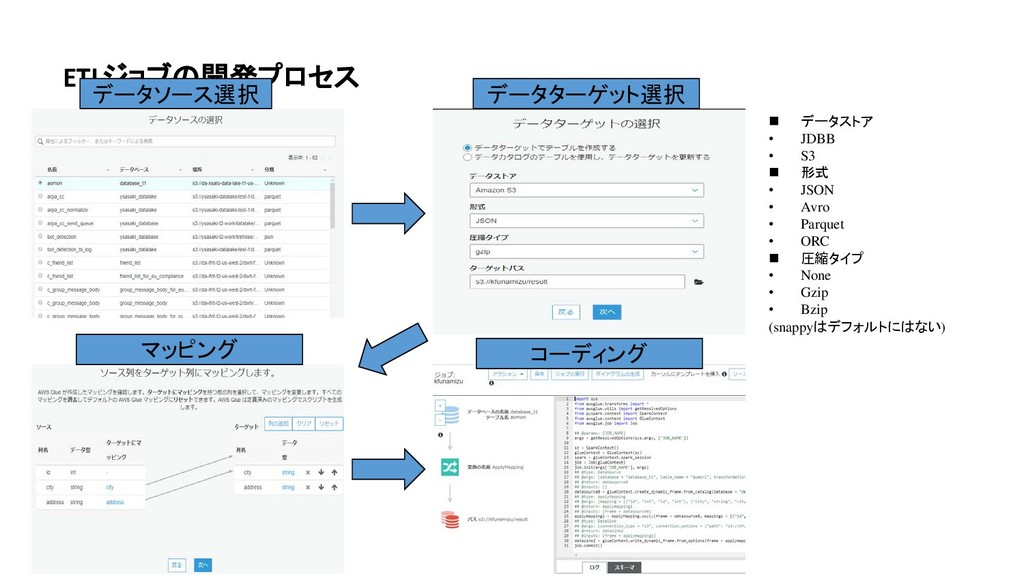
Task: Select the arpa_cc_send_queue table radio button
Action: tap(40, 223)
